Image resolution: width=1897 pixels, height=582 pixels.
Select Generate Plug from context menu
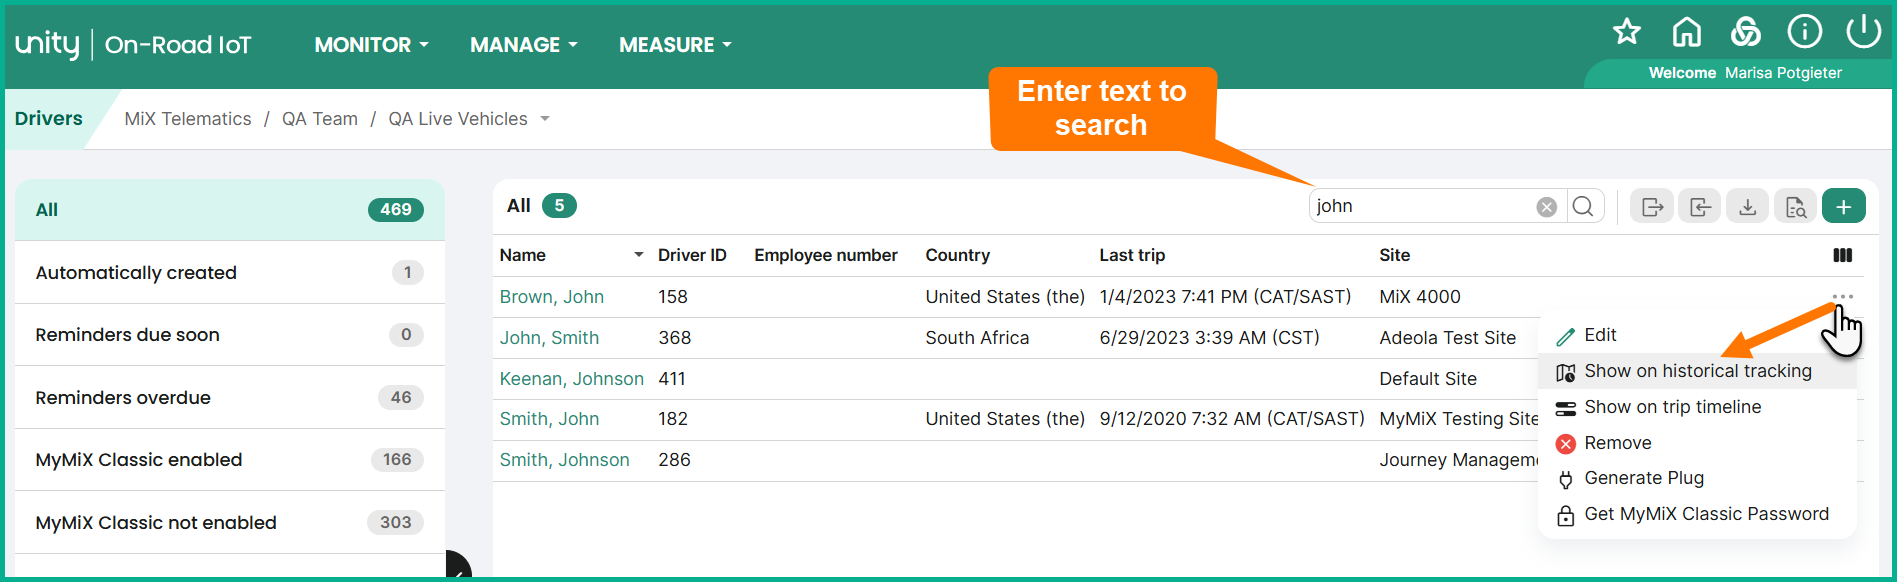pos(1643,478)
